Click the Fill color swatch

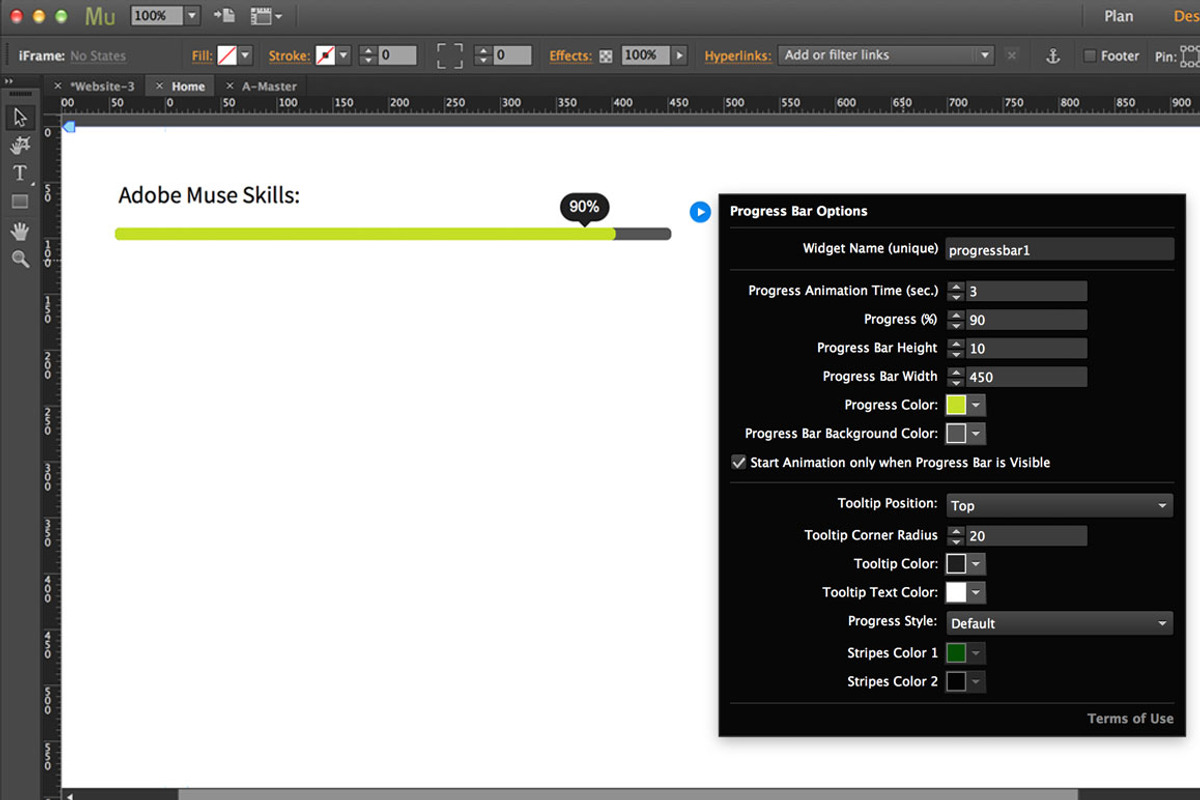pos(227,56)
